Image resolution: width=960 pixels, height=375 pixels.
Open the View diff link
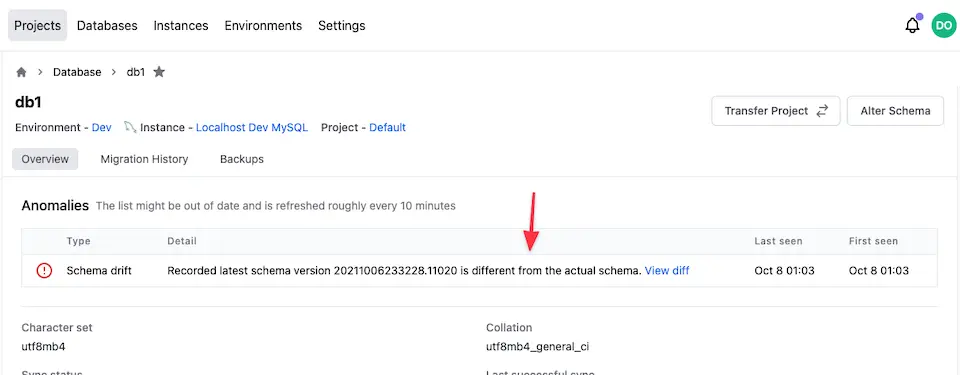click(x=667, y=270)
